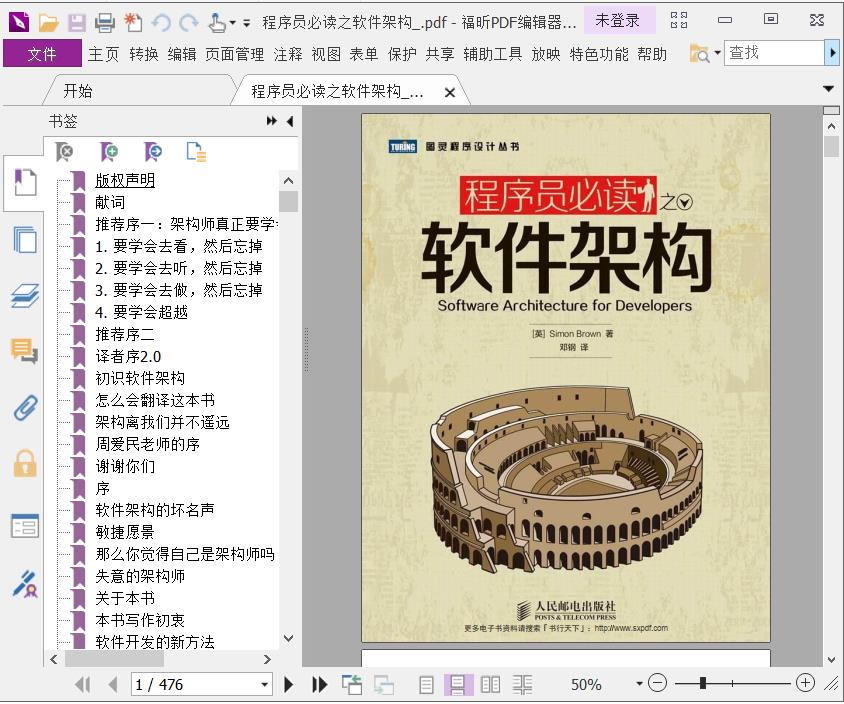Screen dimensions: 844x704
Task: Select the 版权声明 bookmark
Action: (125, 180)
